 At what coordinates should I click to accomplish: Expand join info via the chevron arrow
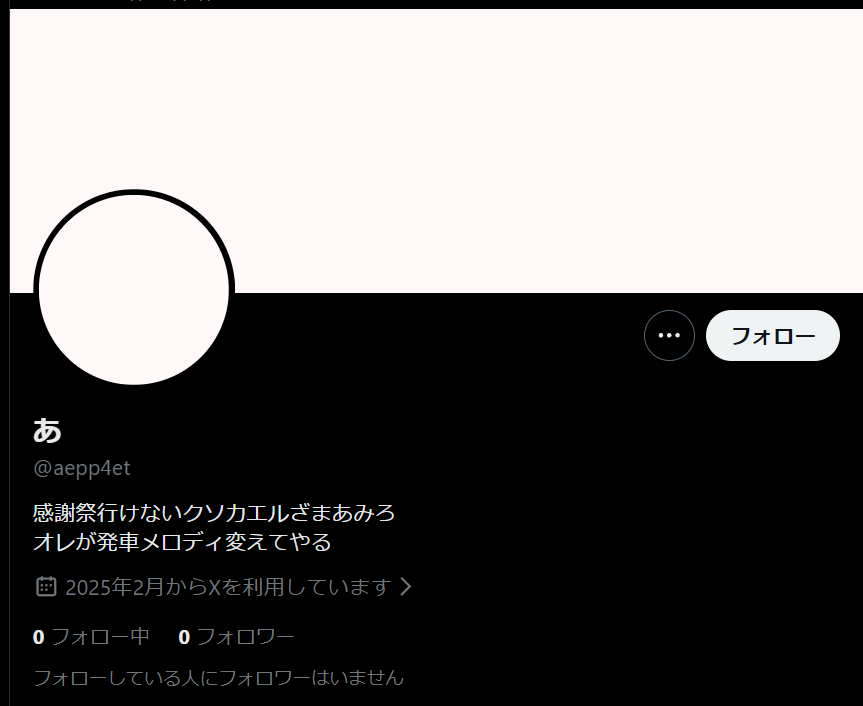(x=406, y=587)
